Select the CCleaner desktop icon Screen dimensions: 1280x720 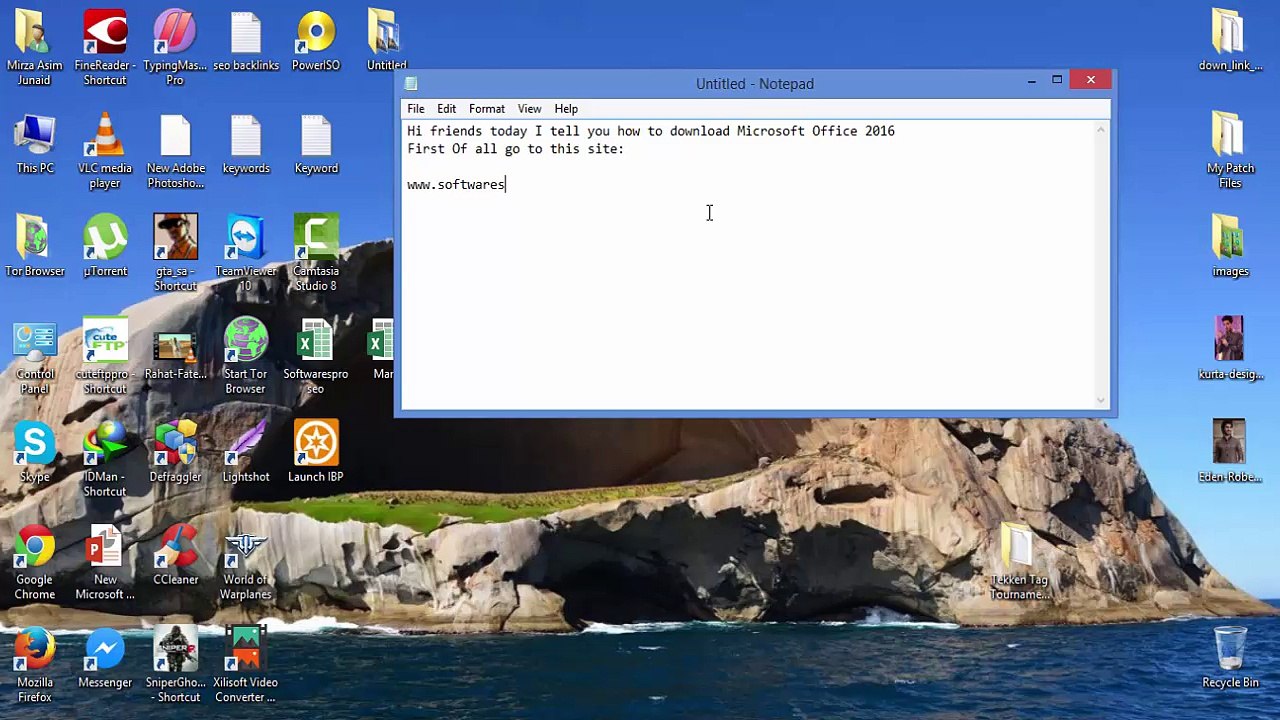pos(175,555)
